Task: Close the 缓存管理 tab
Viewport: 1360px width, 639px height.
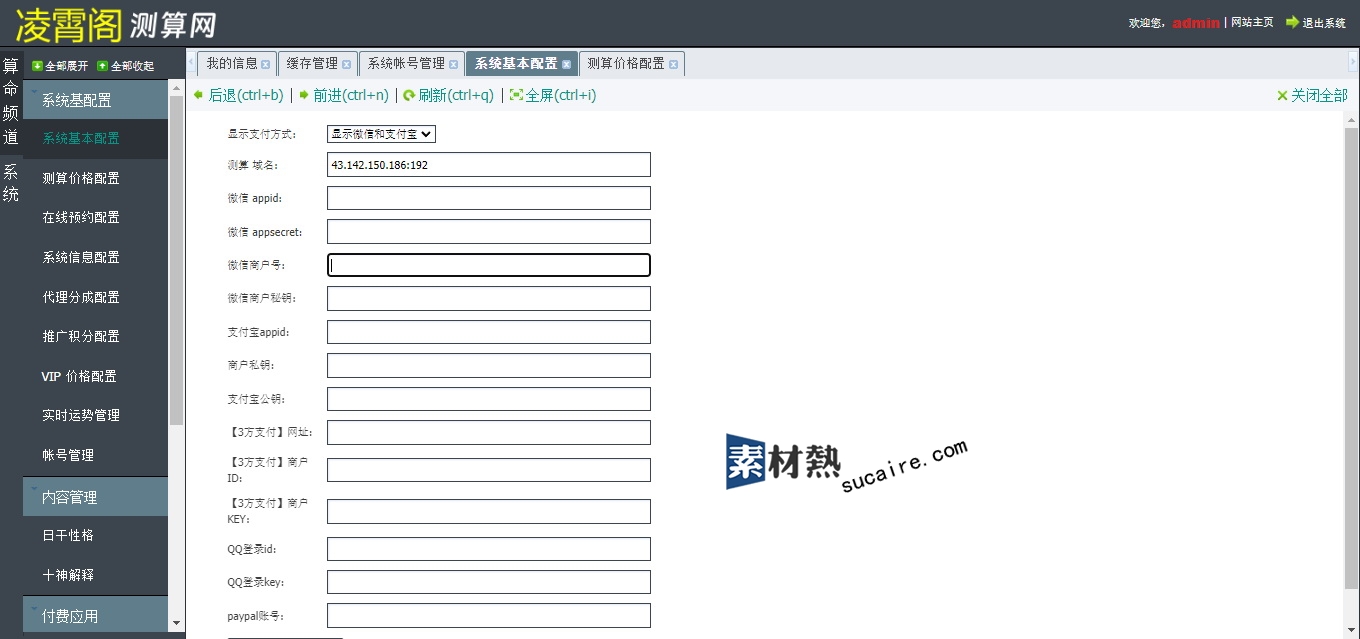Action: pos(347,65)
